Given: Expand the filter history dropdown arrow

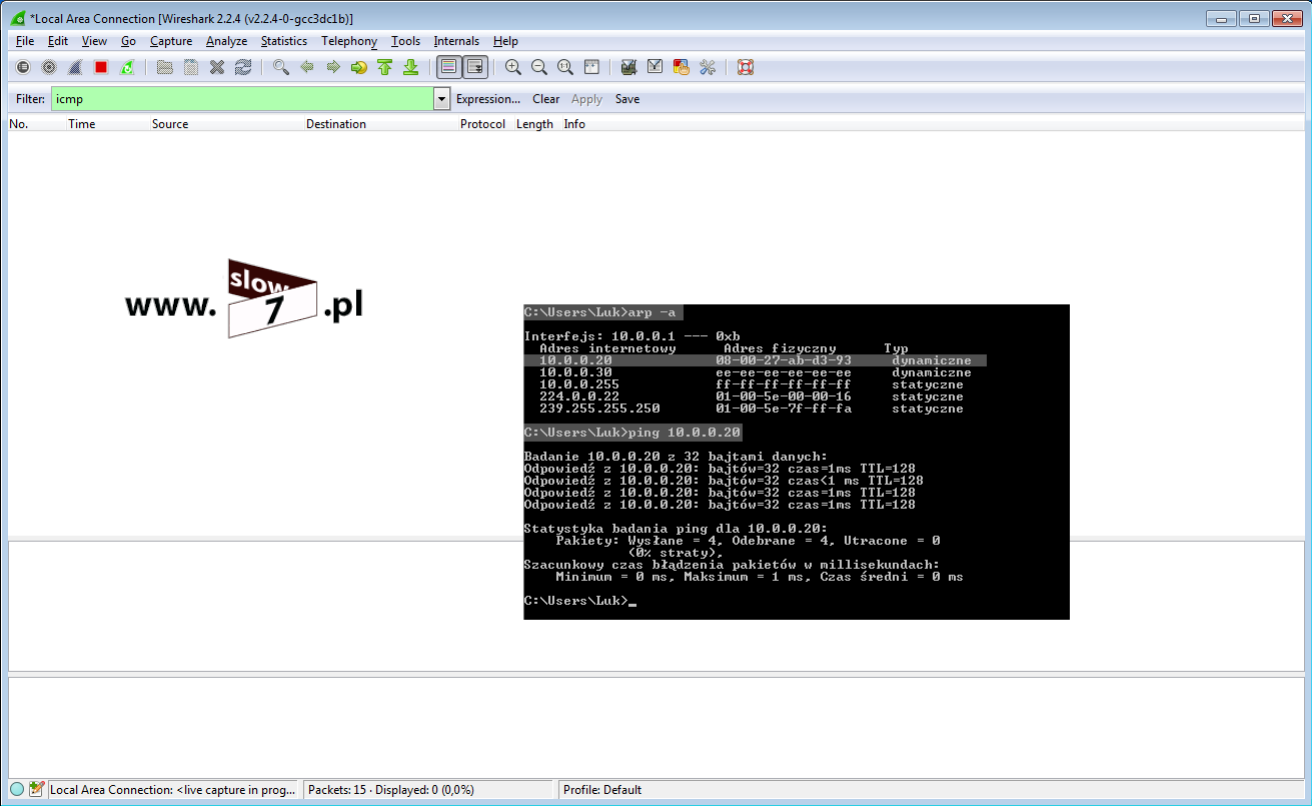Looking at the screenshot, I should 442,99.
